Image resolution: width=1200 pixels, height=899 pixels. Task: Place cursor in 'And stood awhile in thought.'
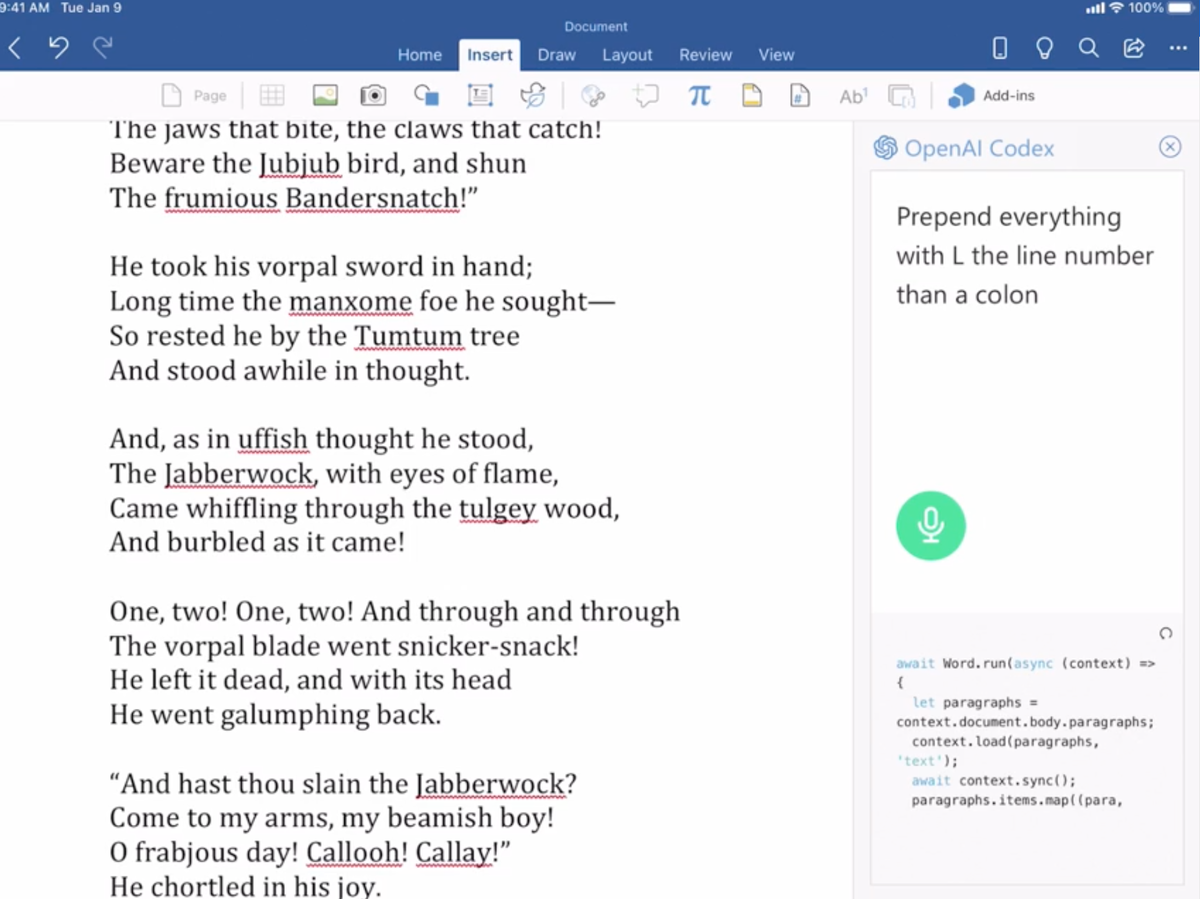[289, 371]
